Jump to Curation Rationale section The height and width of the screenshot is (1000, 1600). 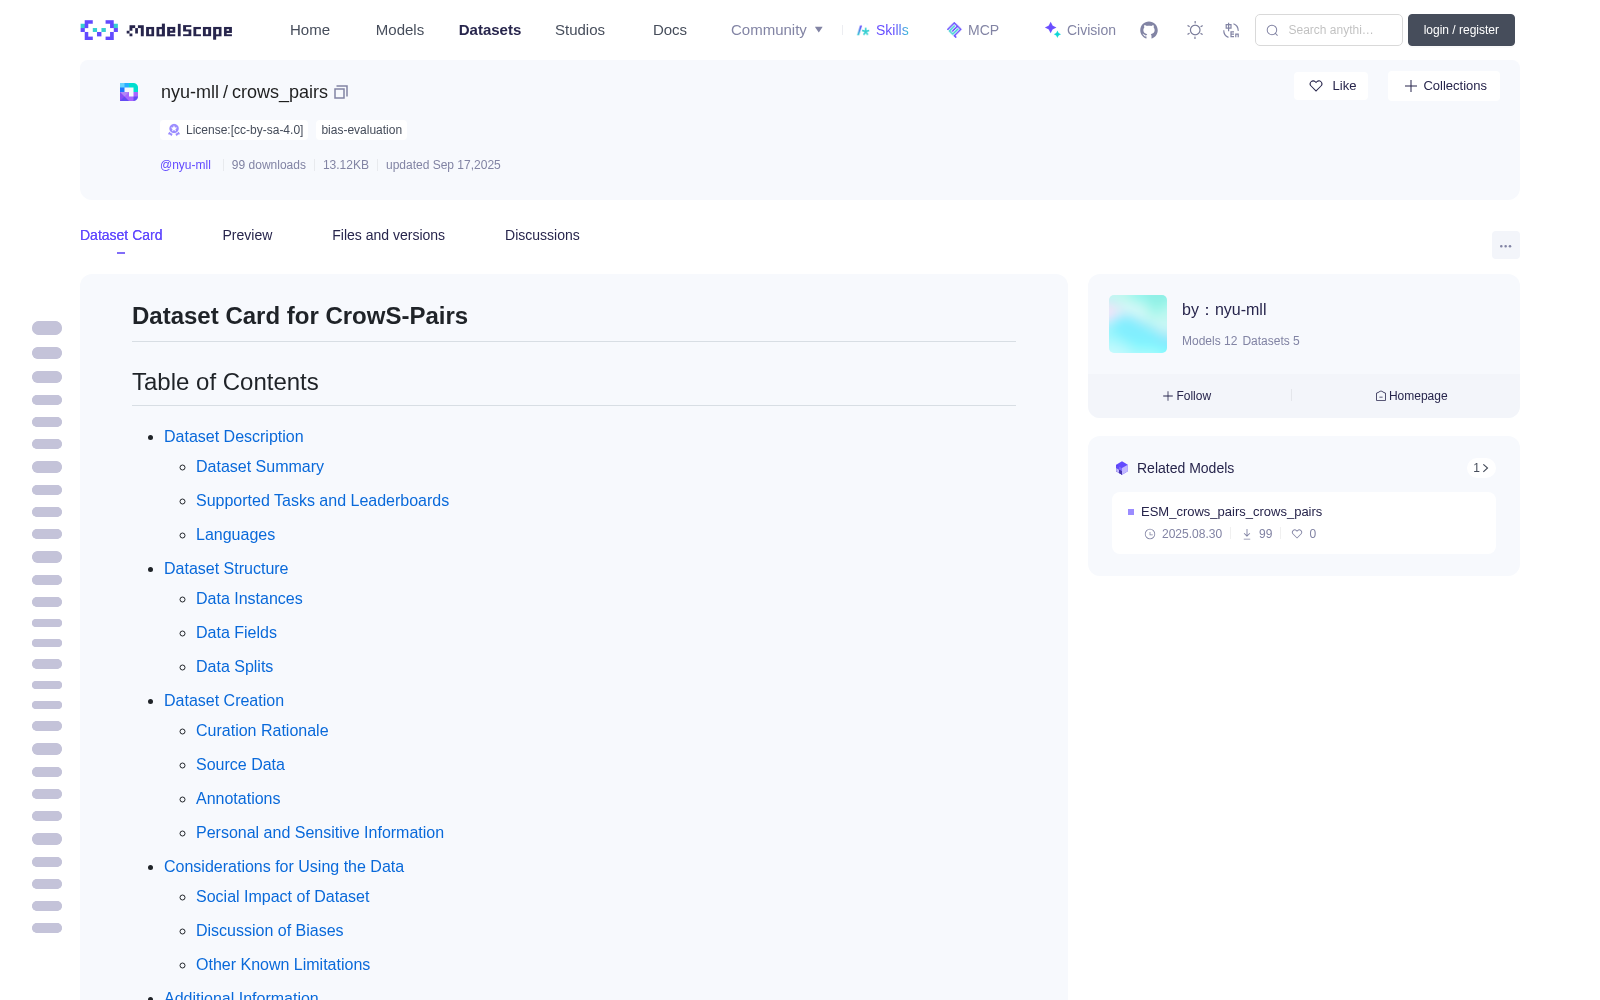(x=262, y=731)
